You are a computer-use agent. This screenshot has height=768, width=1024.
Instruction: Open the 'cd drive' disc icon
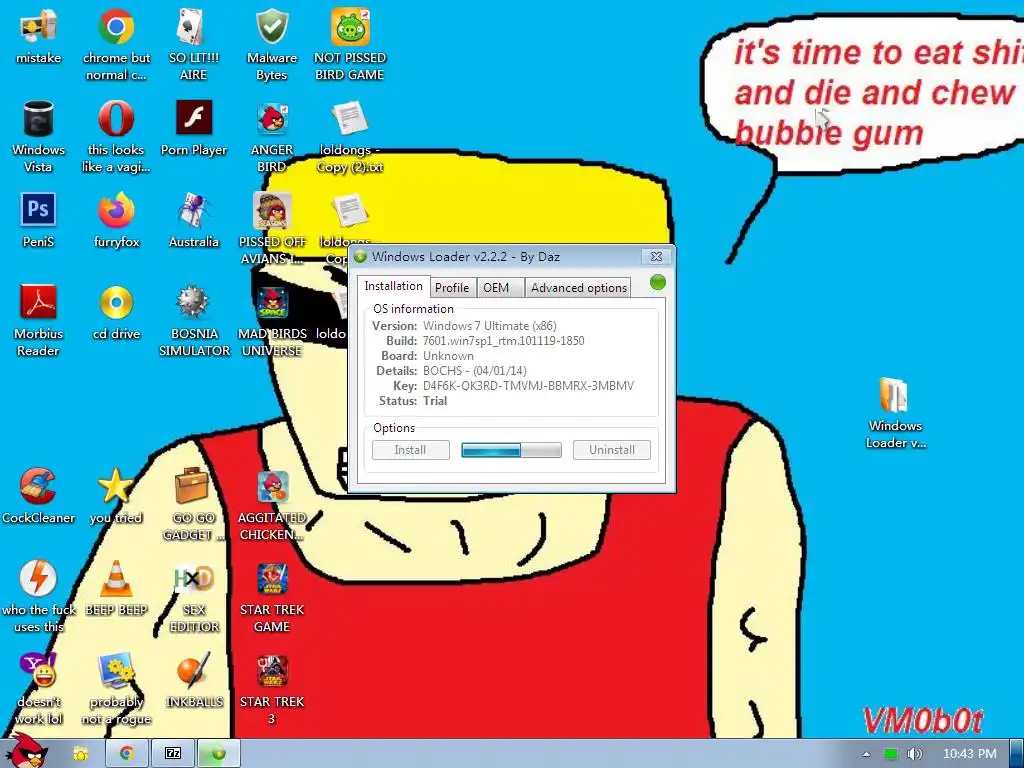click(116, 312)
